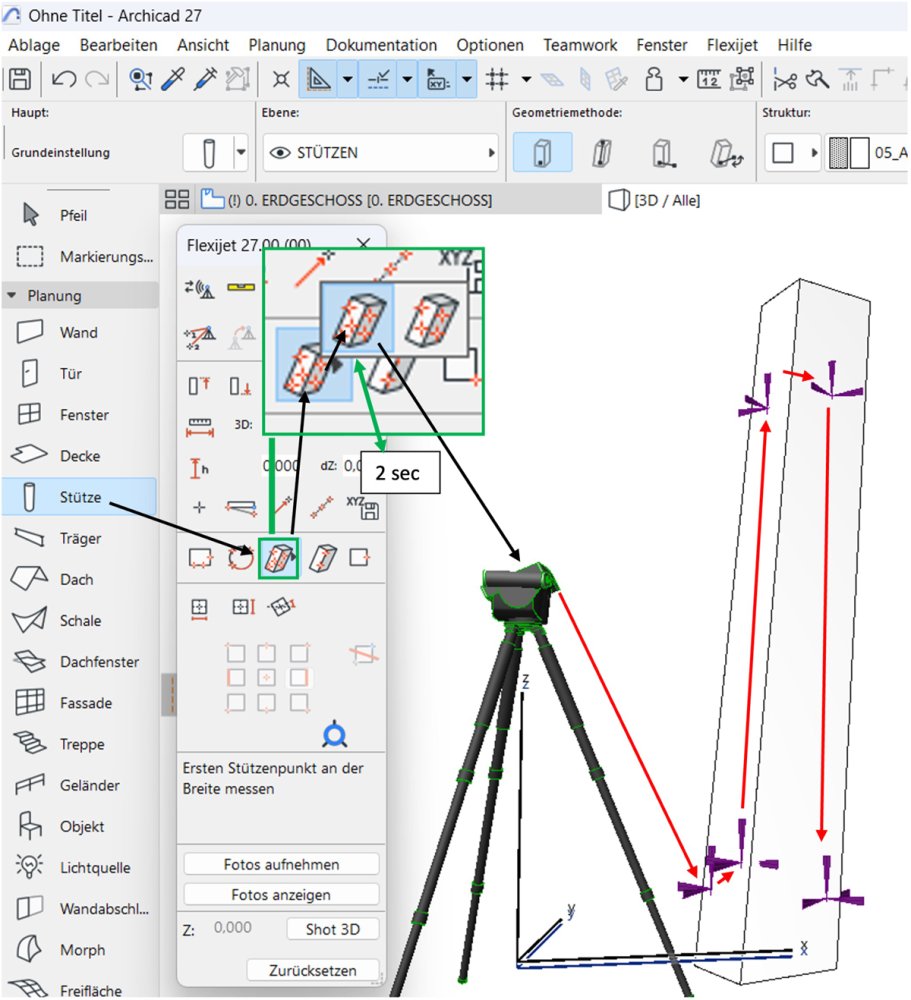Select the Dach roof tool
This screenshot has width=911, height=1000.
tap(79, 579)
